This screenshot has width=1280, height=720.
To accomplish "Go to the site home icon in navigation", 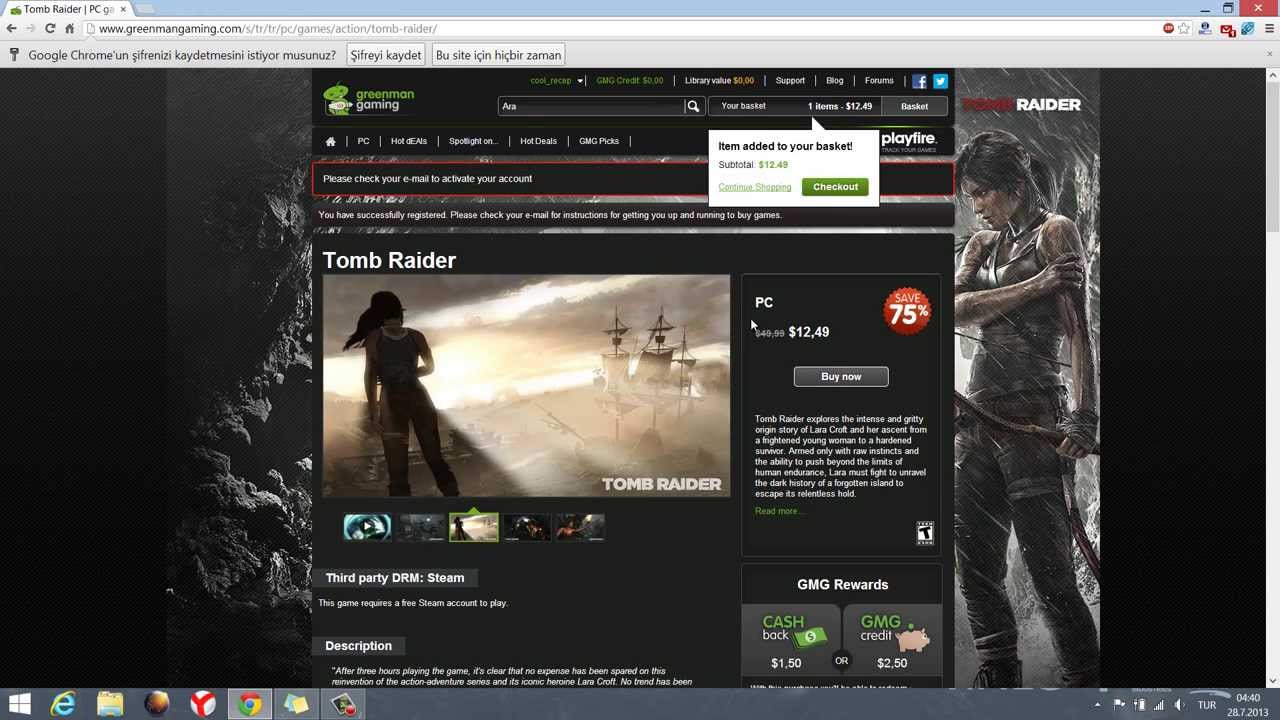I will pyautogui.click(x=330, y=141).
